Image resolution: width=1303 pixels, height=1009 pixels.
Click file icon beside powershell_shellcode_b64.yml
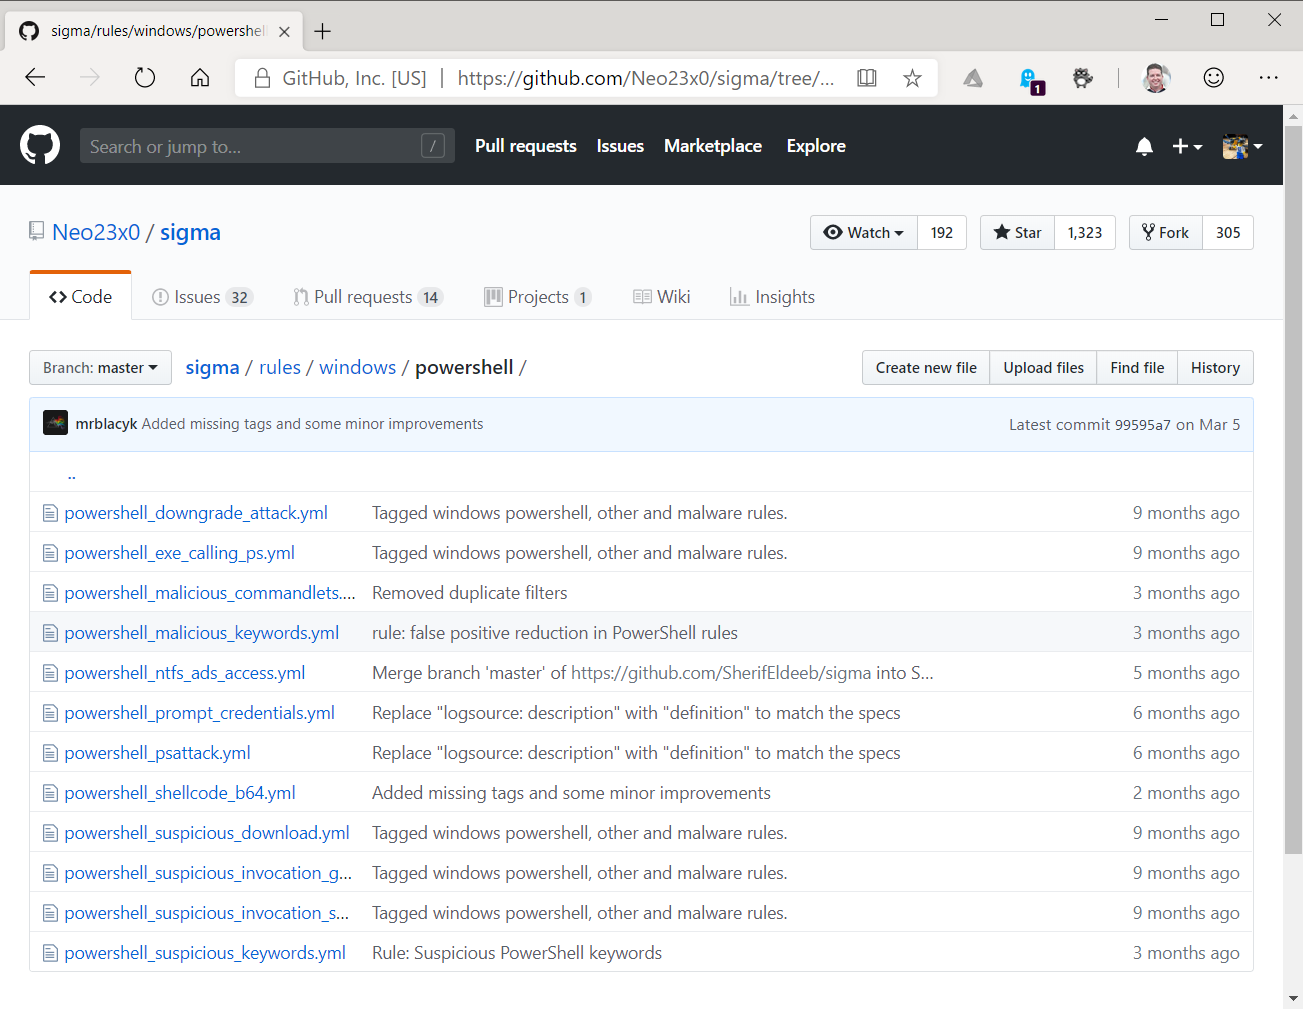[x=50, y=793]
